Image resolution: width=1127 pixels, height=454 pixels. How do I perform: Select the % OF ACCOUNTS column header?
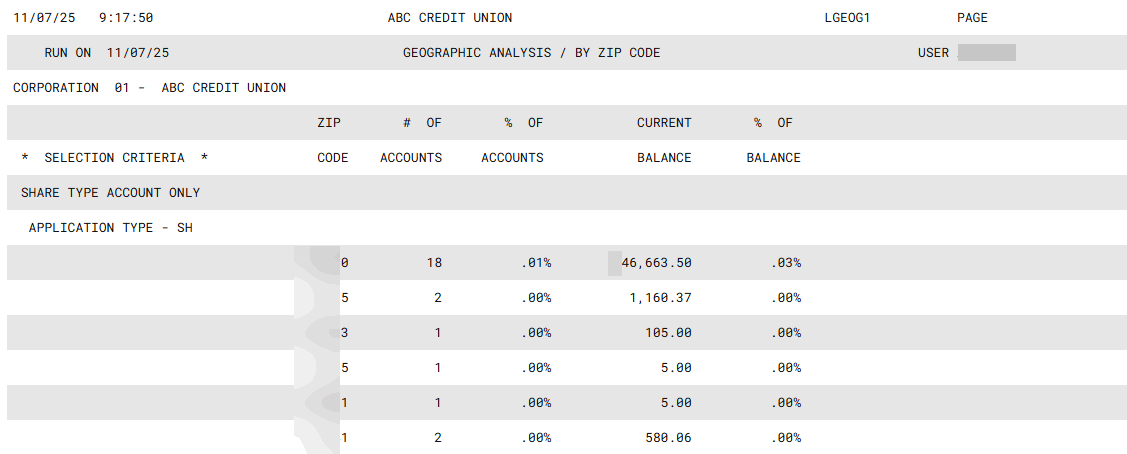click(x=512, y=140)
